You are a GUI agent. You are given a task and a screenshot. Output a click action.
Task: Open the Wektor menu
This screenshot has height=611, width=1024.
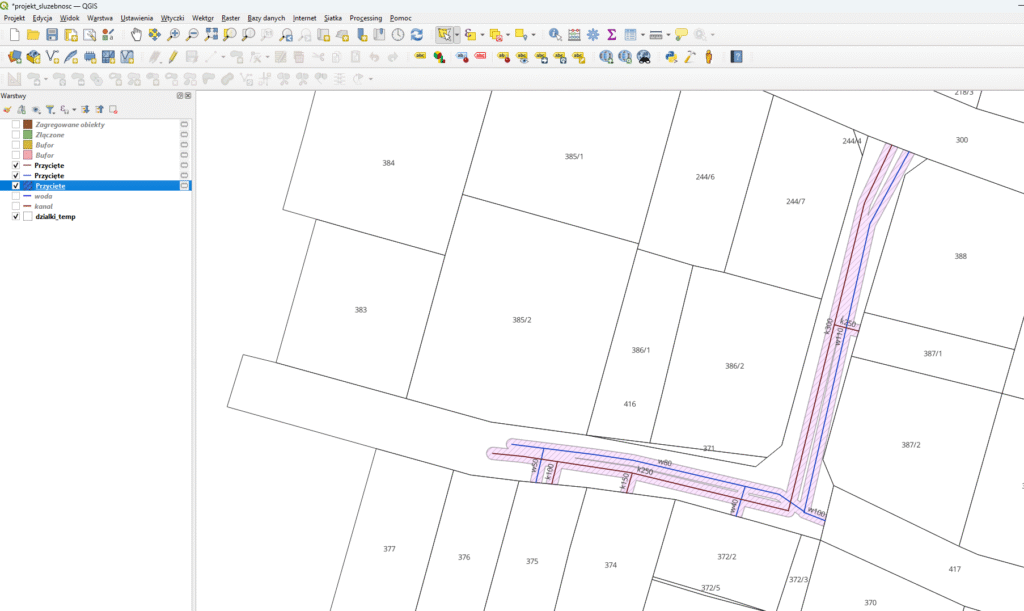click(x=202, y=18)
